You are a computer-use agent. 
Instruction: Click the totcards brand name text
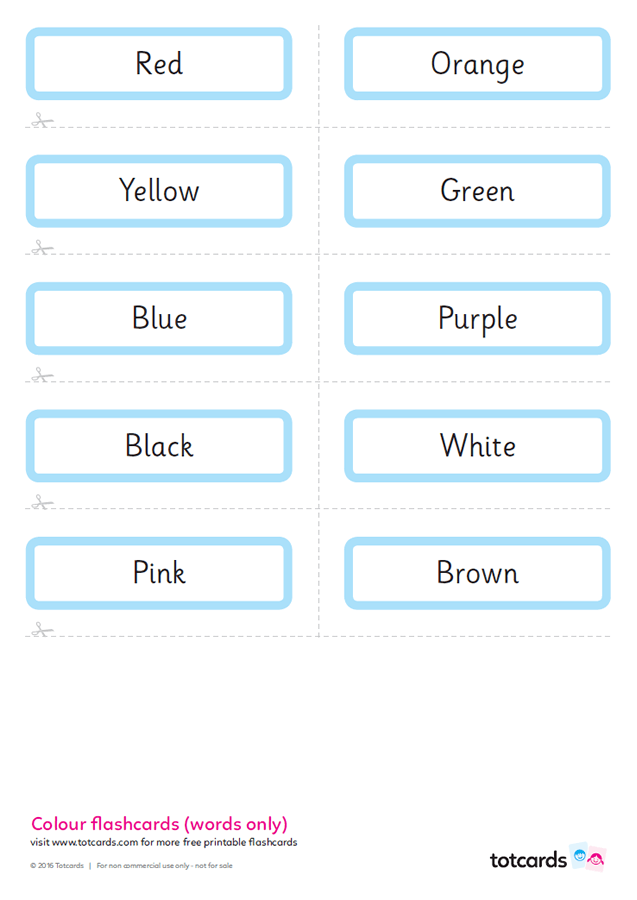(x=528, y=859)
